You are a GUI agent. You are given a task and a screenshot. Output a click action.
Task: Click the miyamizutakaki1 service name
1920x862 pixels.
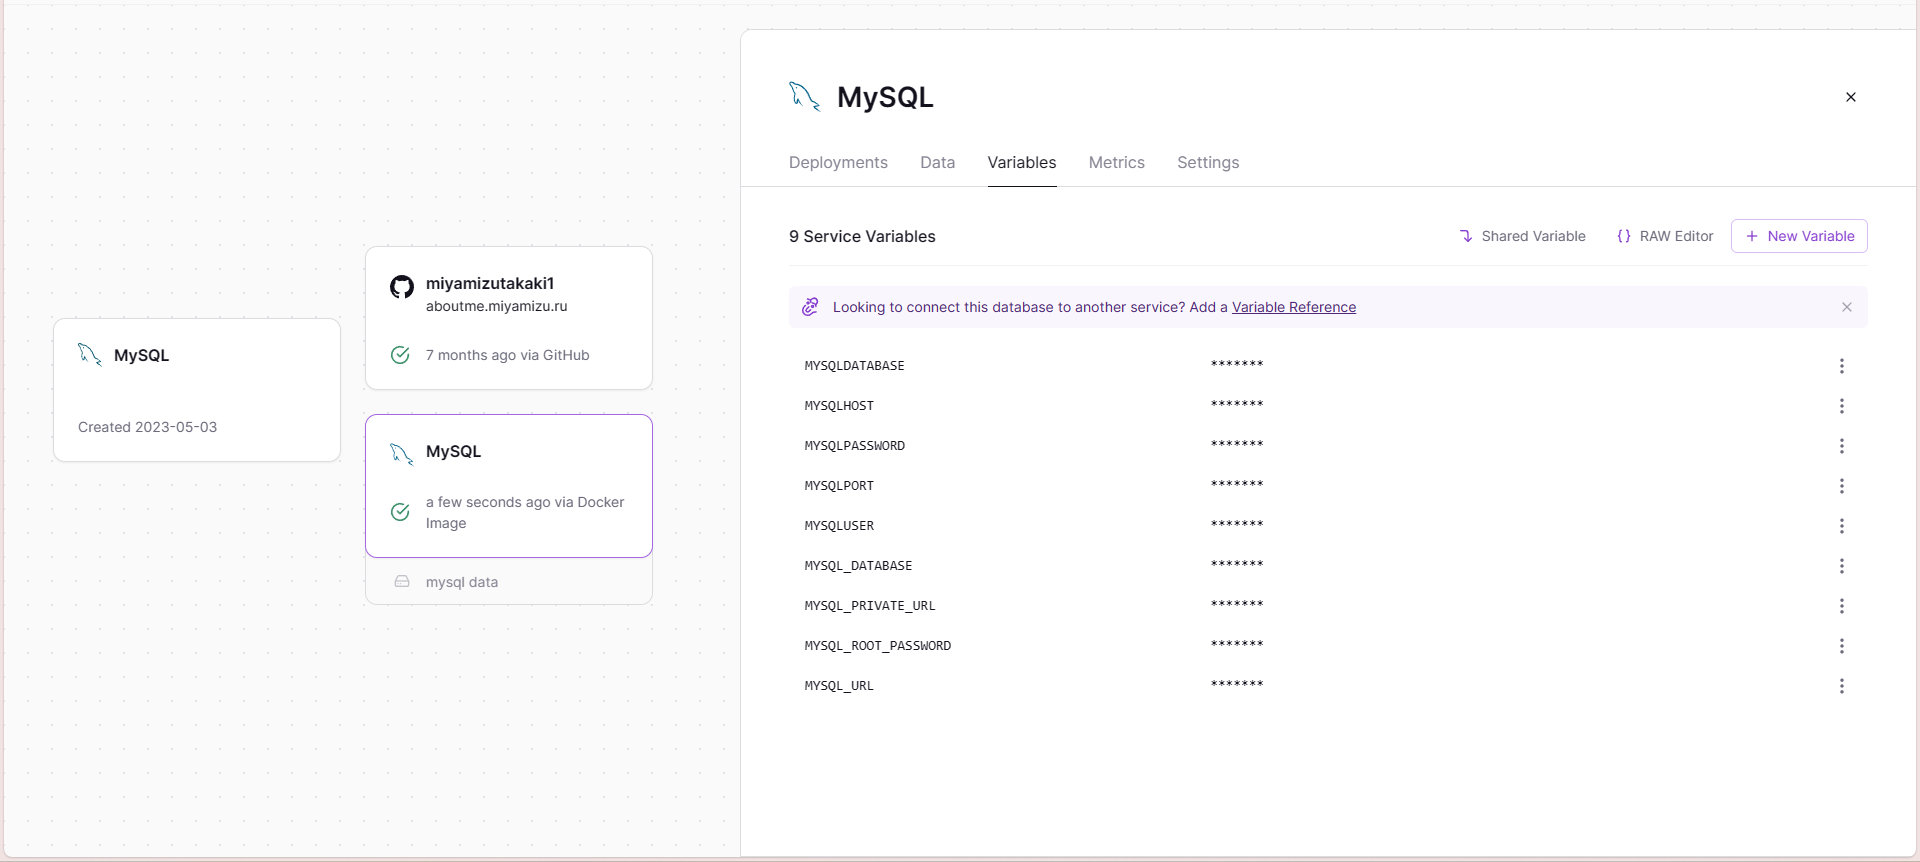(x=490, y=283)
